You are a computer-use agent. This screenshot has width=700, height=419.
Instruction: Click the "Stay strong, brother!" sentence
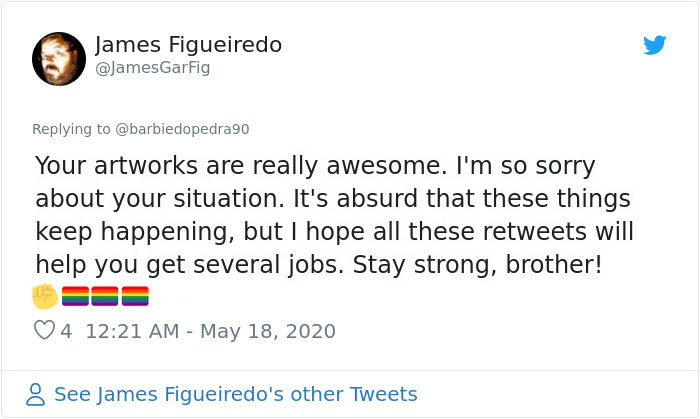point(477,265)
